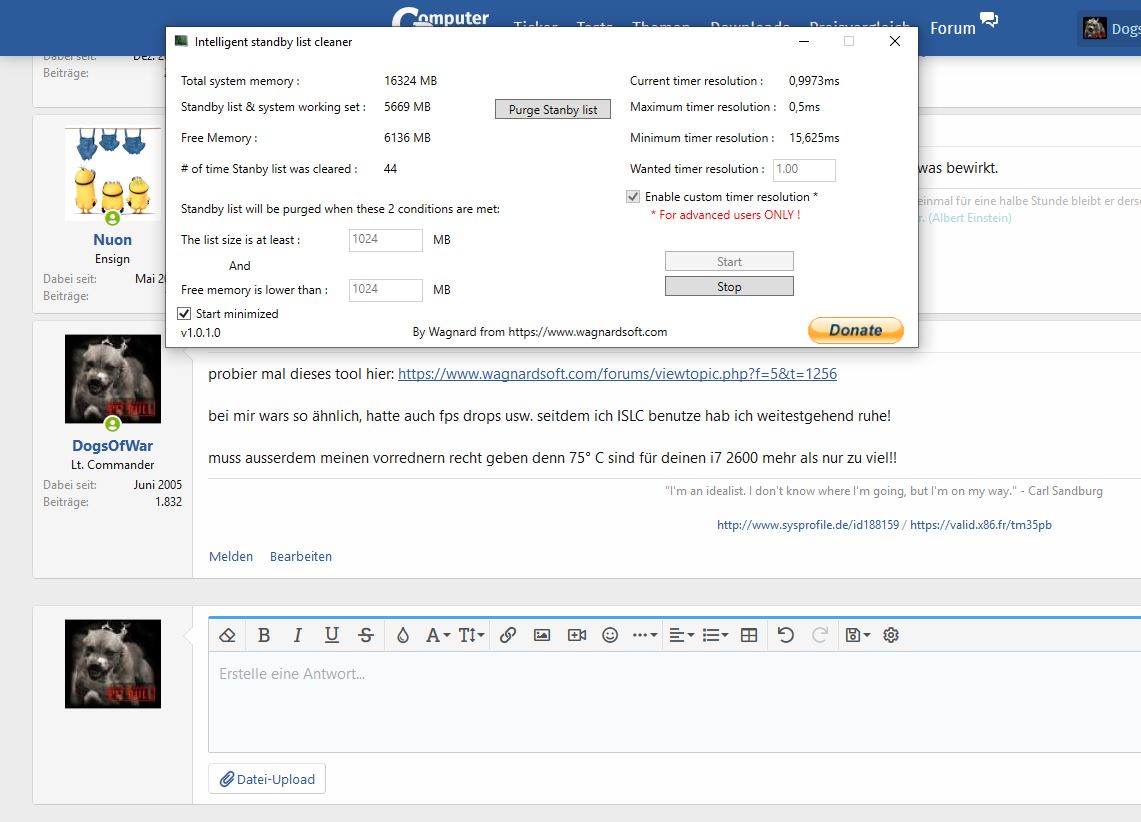Toggle underline formatting in reply editor
Screen dimensions: 1141x822
[332, 635]
